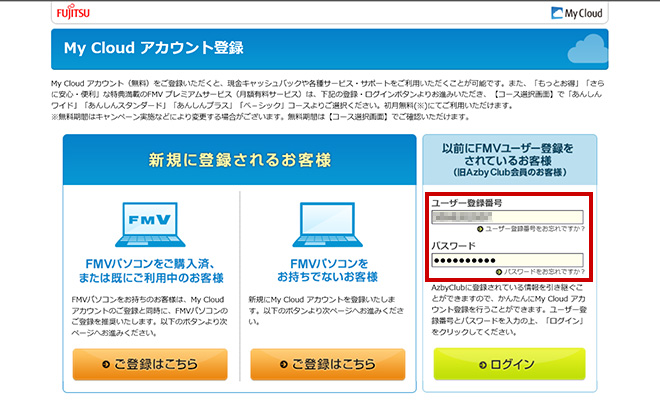
Task: Click ご登録はこちら under FMVパソコンをご購入済
Action: [150, 364]
